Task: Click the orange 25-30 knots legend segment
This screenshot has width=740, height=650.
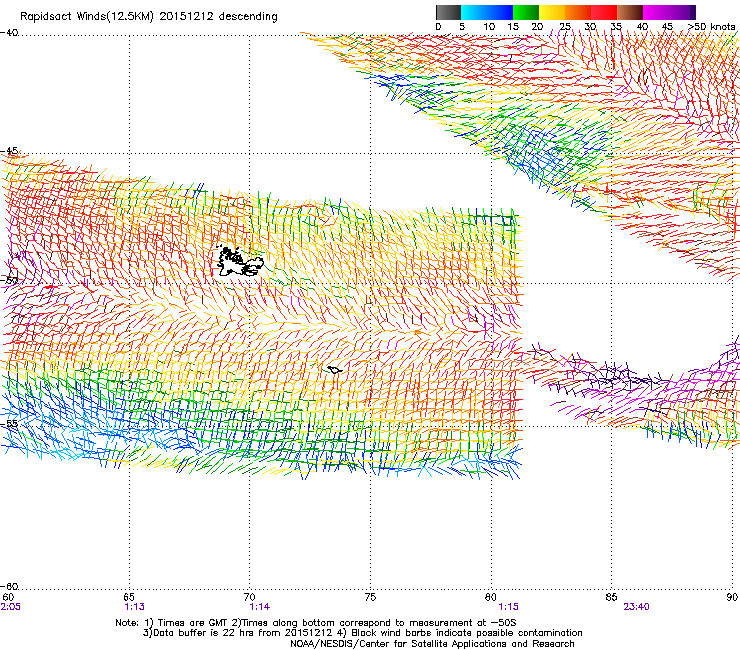Action: (x=578, y=12)
